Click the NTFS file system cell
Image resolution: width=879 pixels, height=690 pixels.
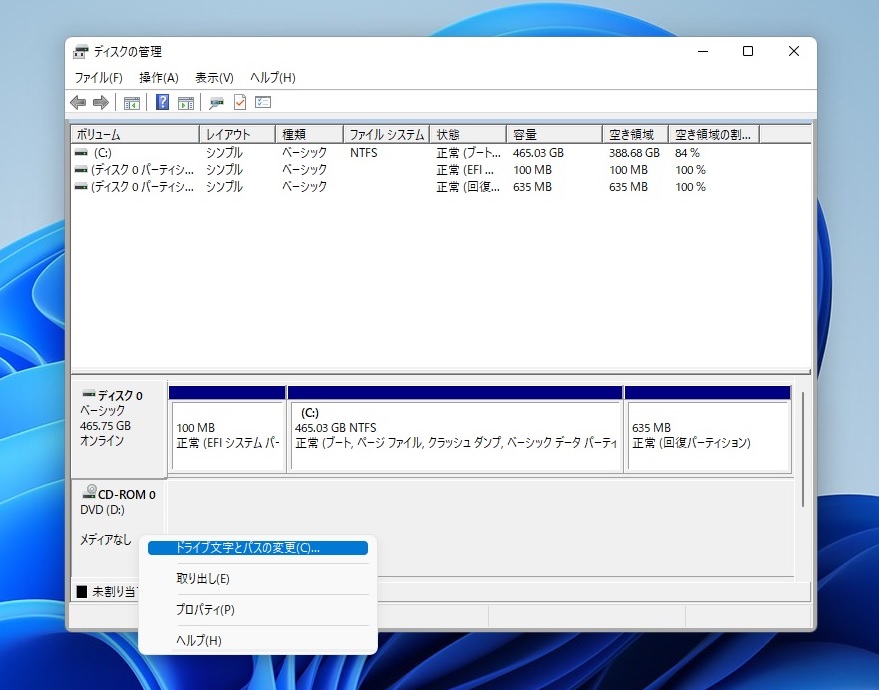(364, 152)
